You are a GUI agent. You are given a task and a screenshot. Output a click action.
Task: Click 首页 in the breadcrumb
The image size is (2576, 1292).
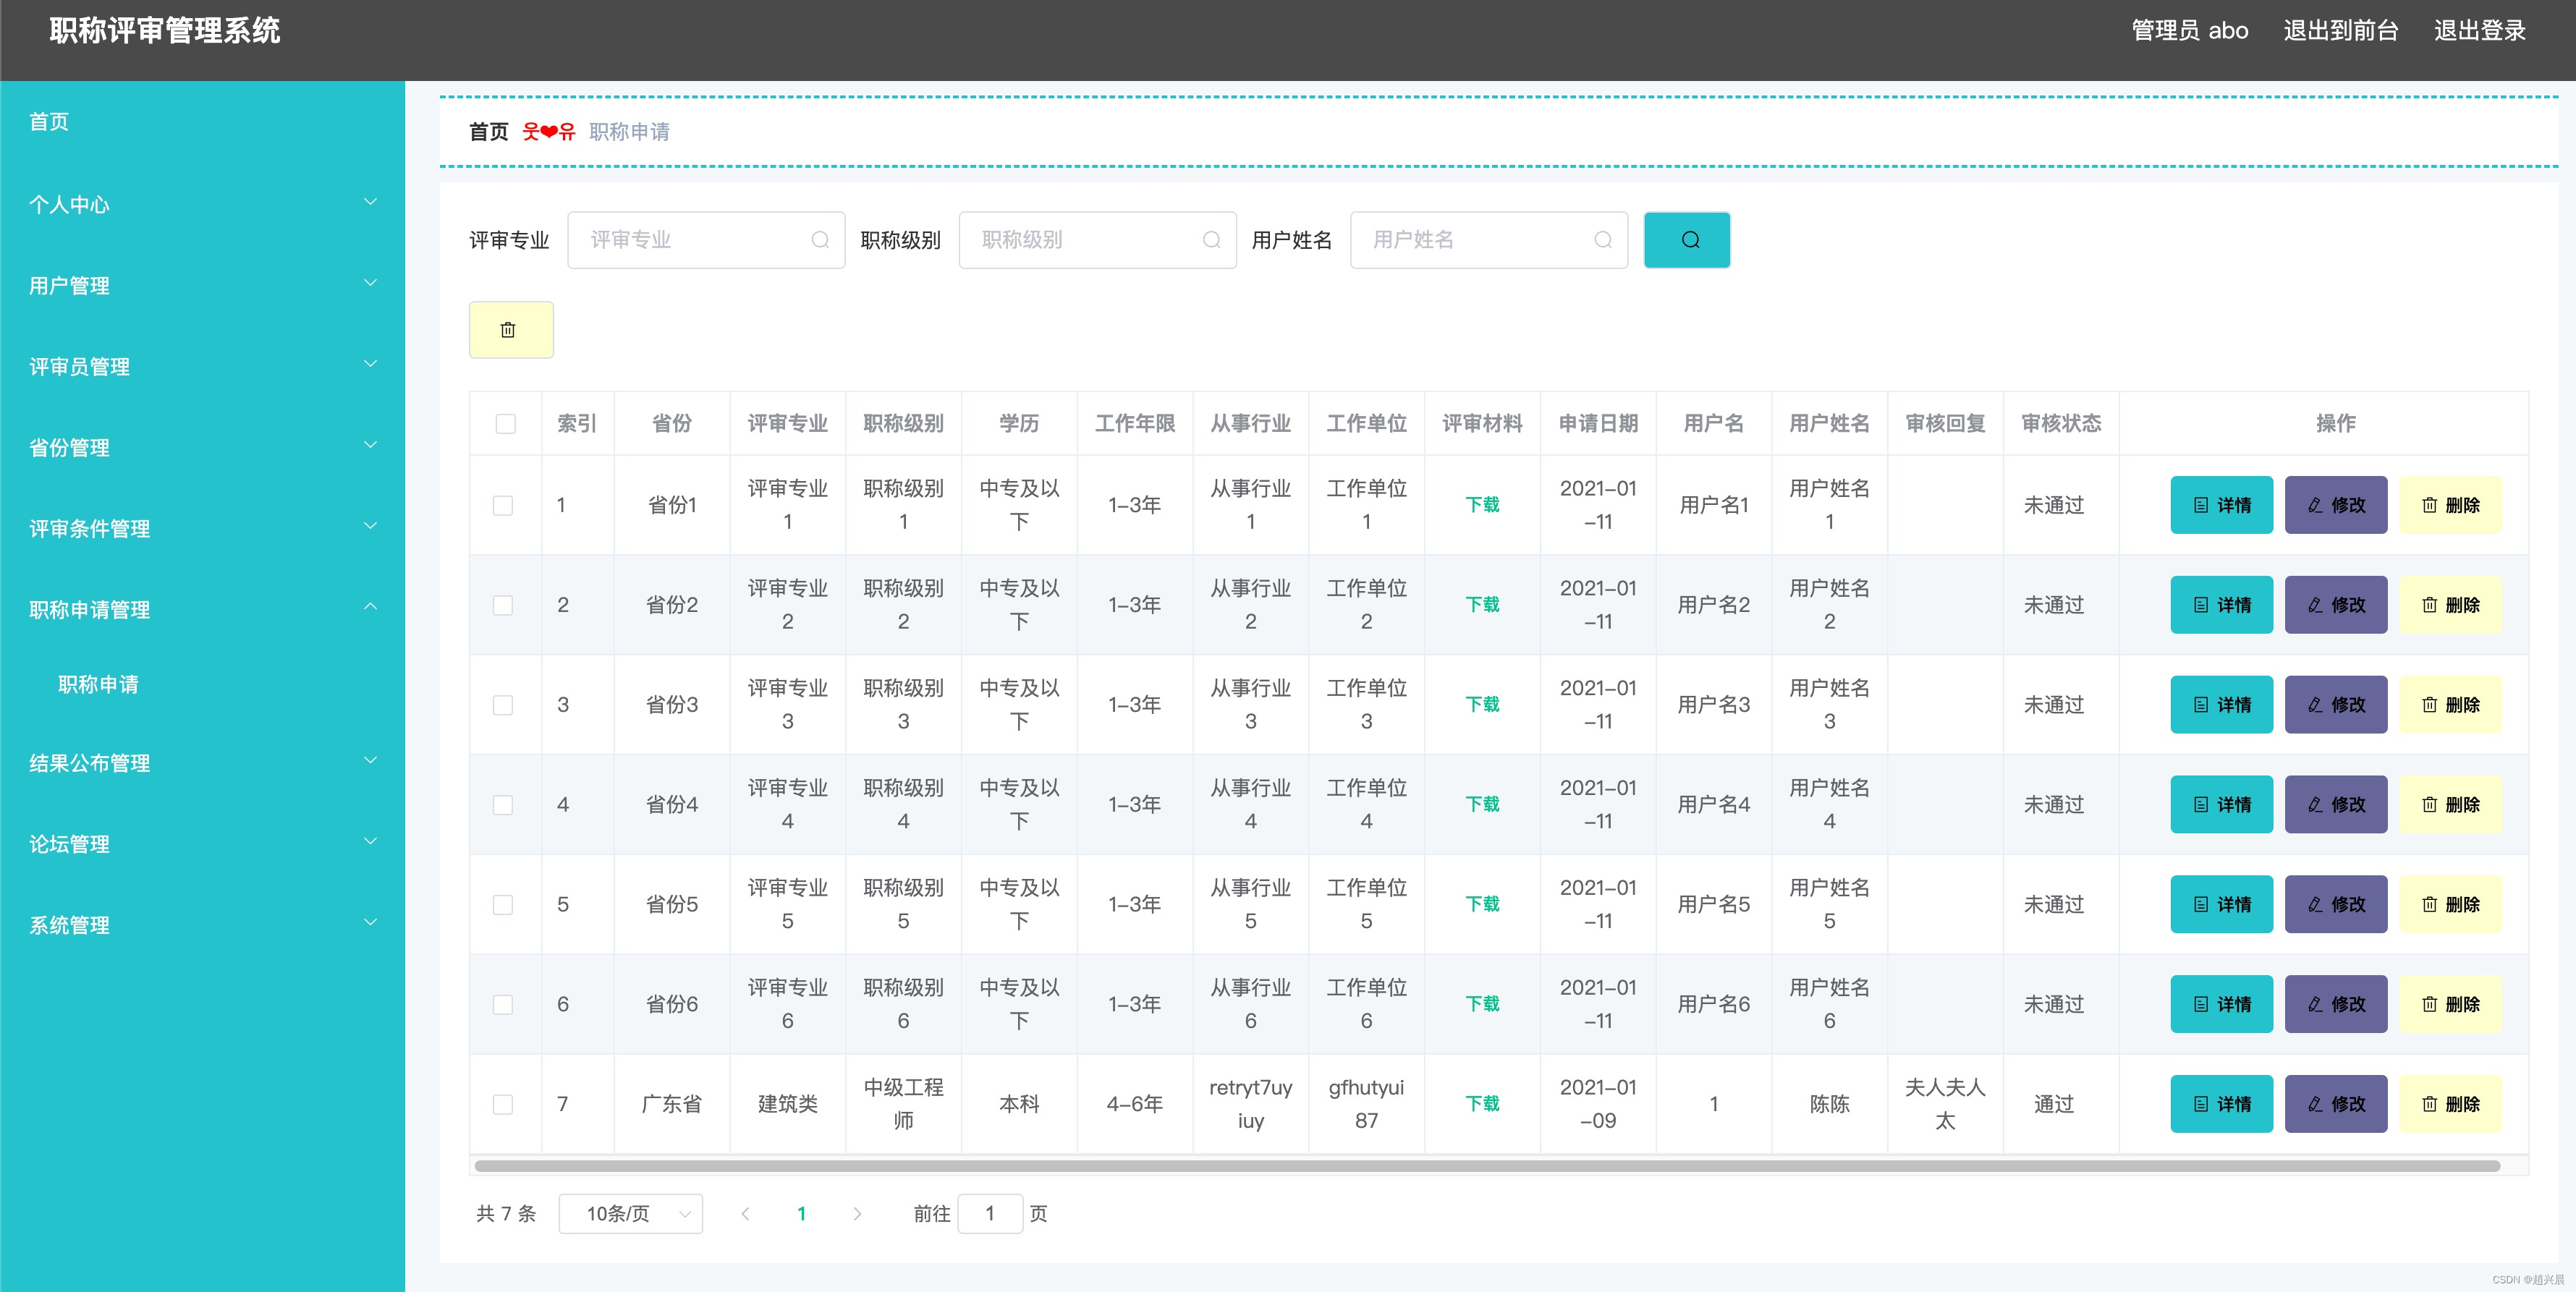click(x=489, y=132)
